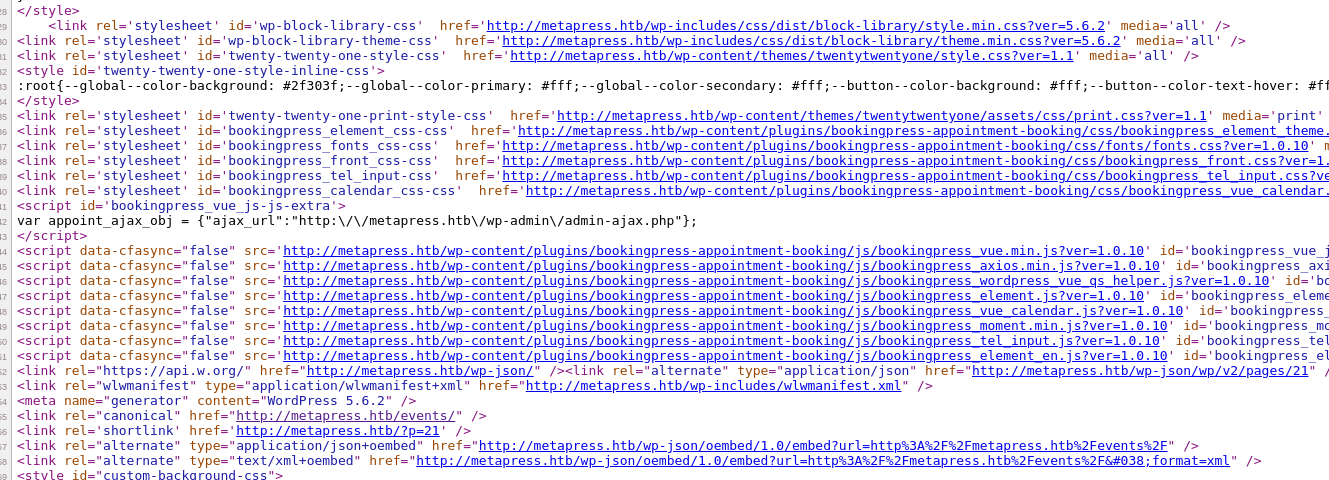This screenshot has width=1329, height=480.
Task: Open the wp-json/wp/v2/pages/21 link
Action: 1140,371
